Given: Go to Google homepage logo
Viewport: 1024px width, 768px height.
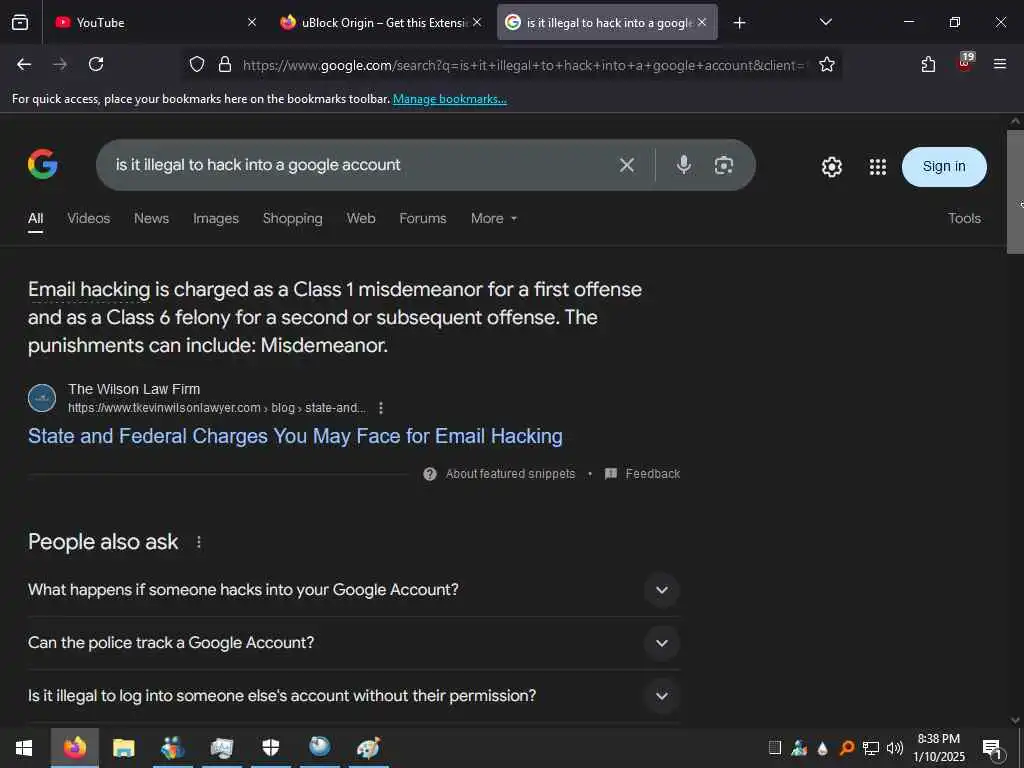Looking at the screenshot, I should coord(42,164).
